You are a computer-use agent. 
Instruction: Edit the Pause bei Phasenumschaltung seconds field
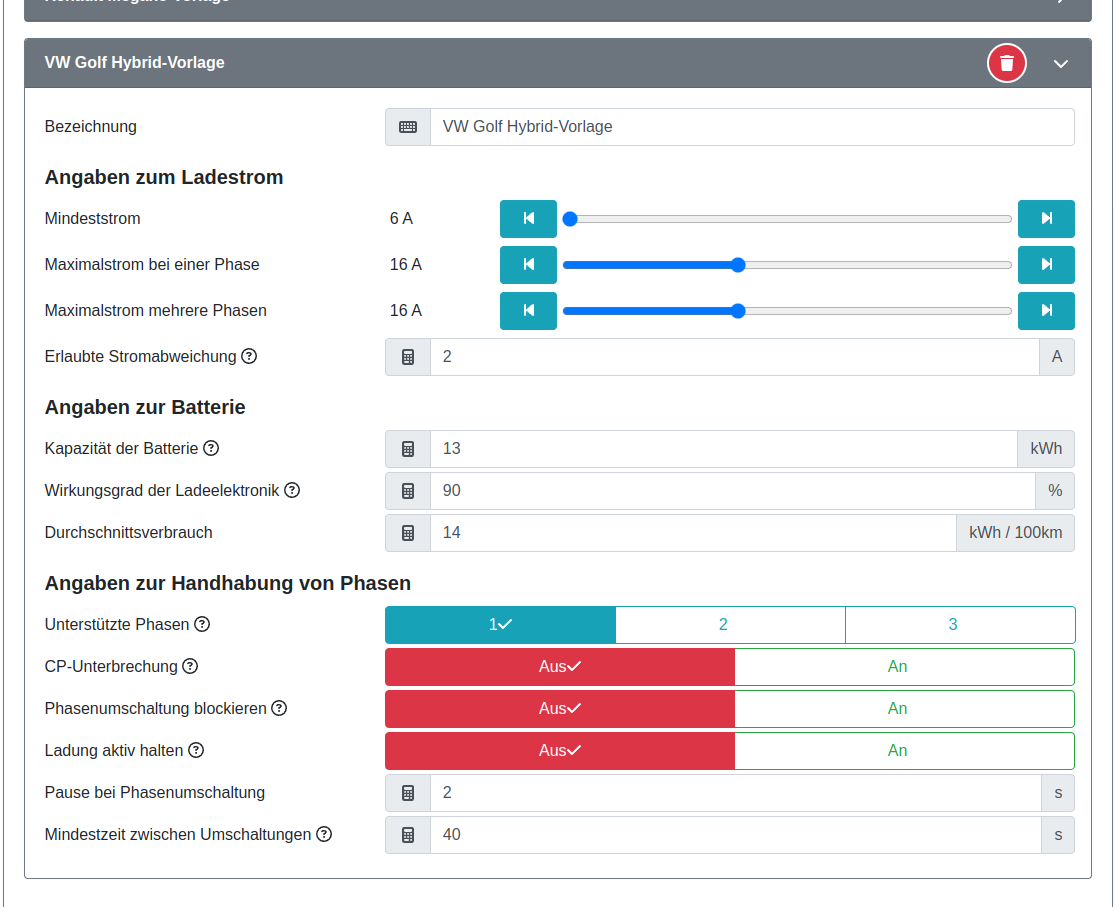click(x=736, y=792)
